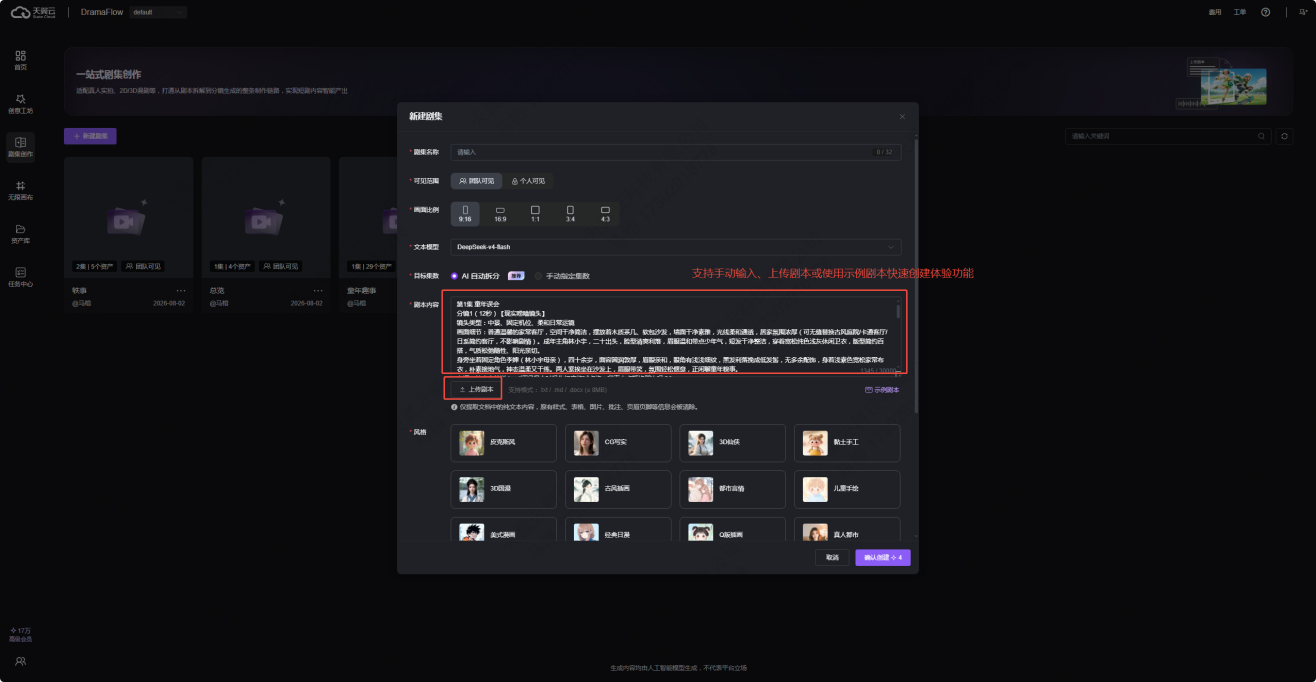1316x682 pixels.
Task: Click 工单 in the top header
Action: tap(1240, 12)
